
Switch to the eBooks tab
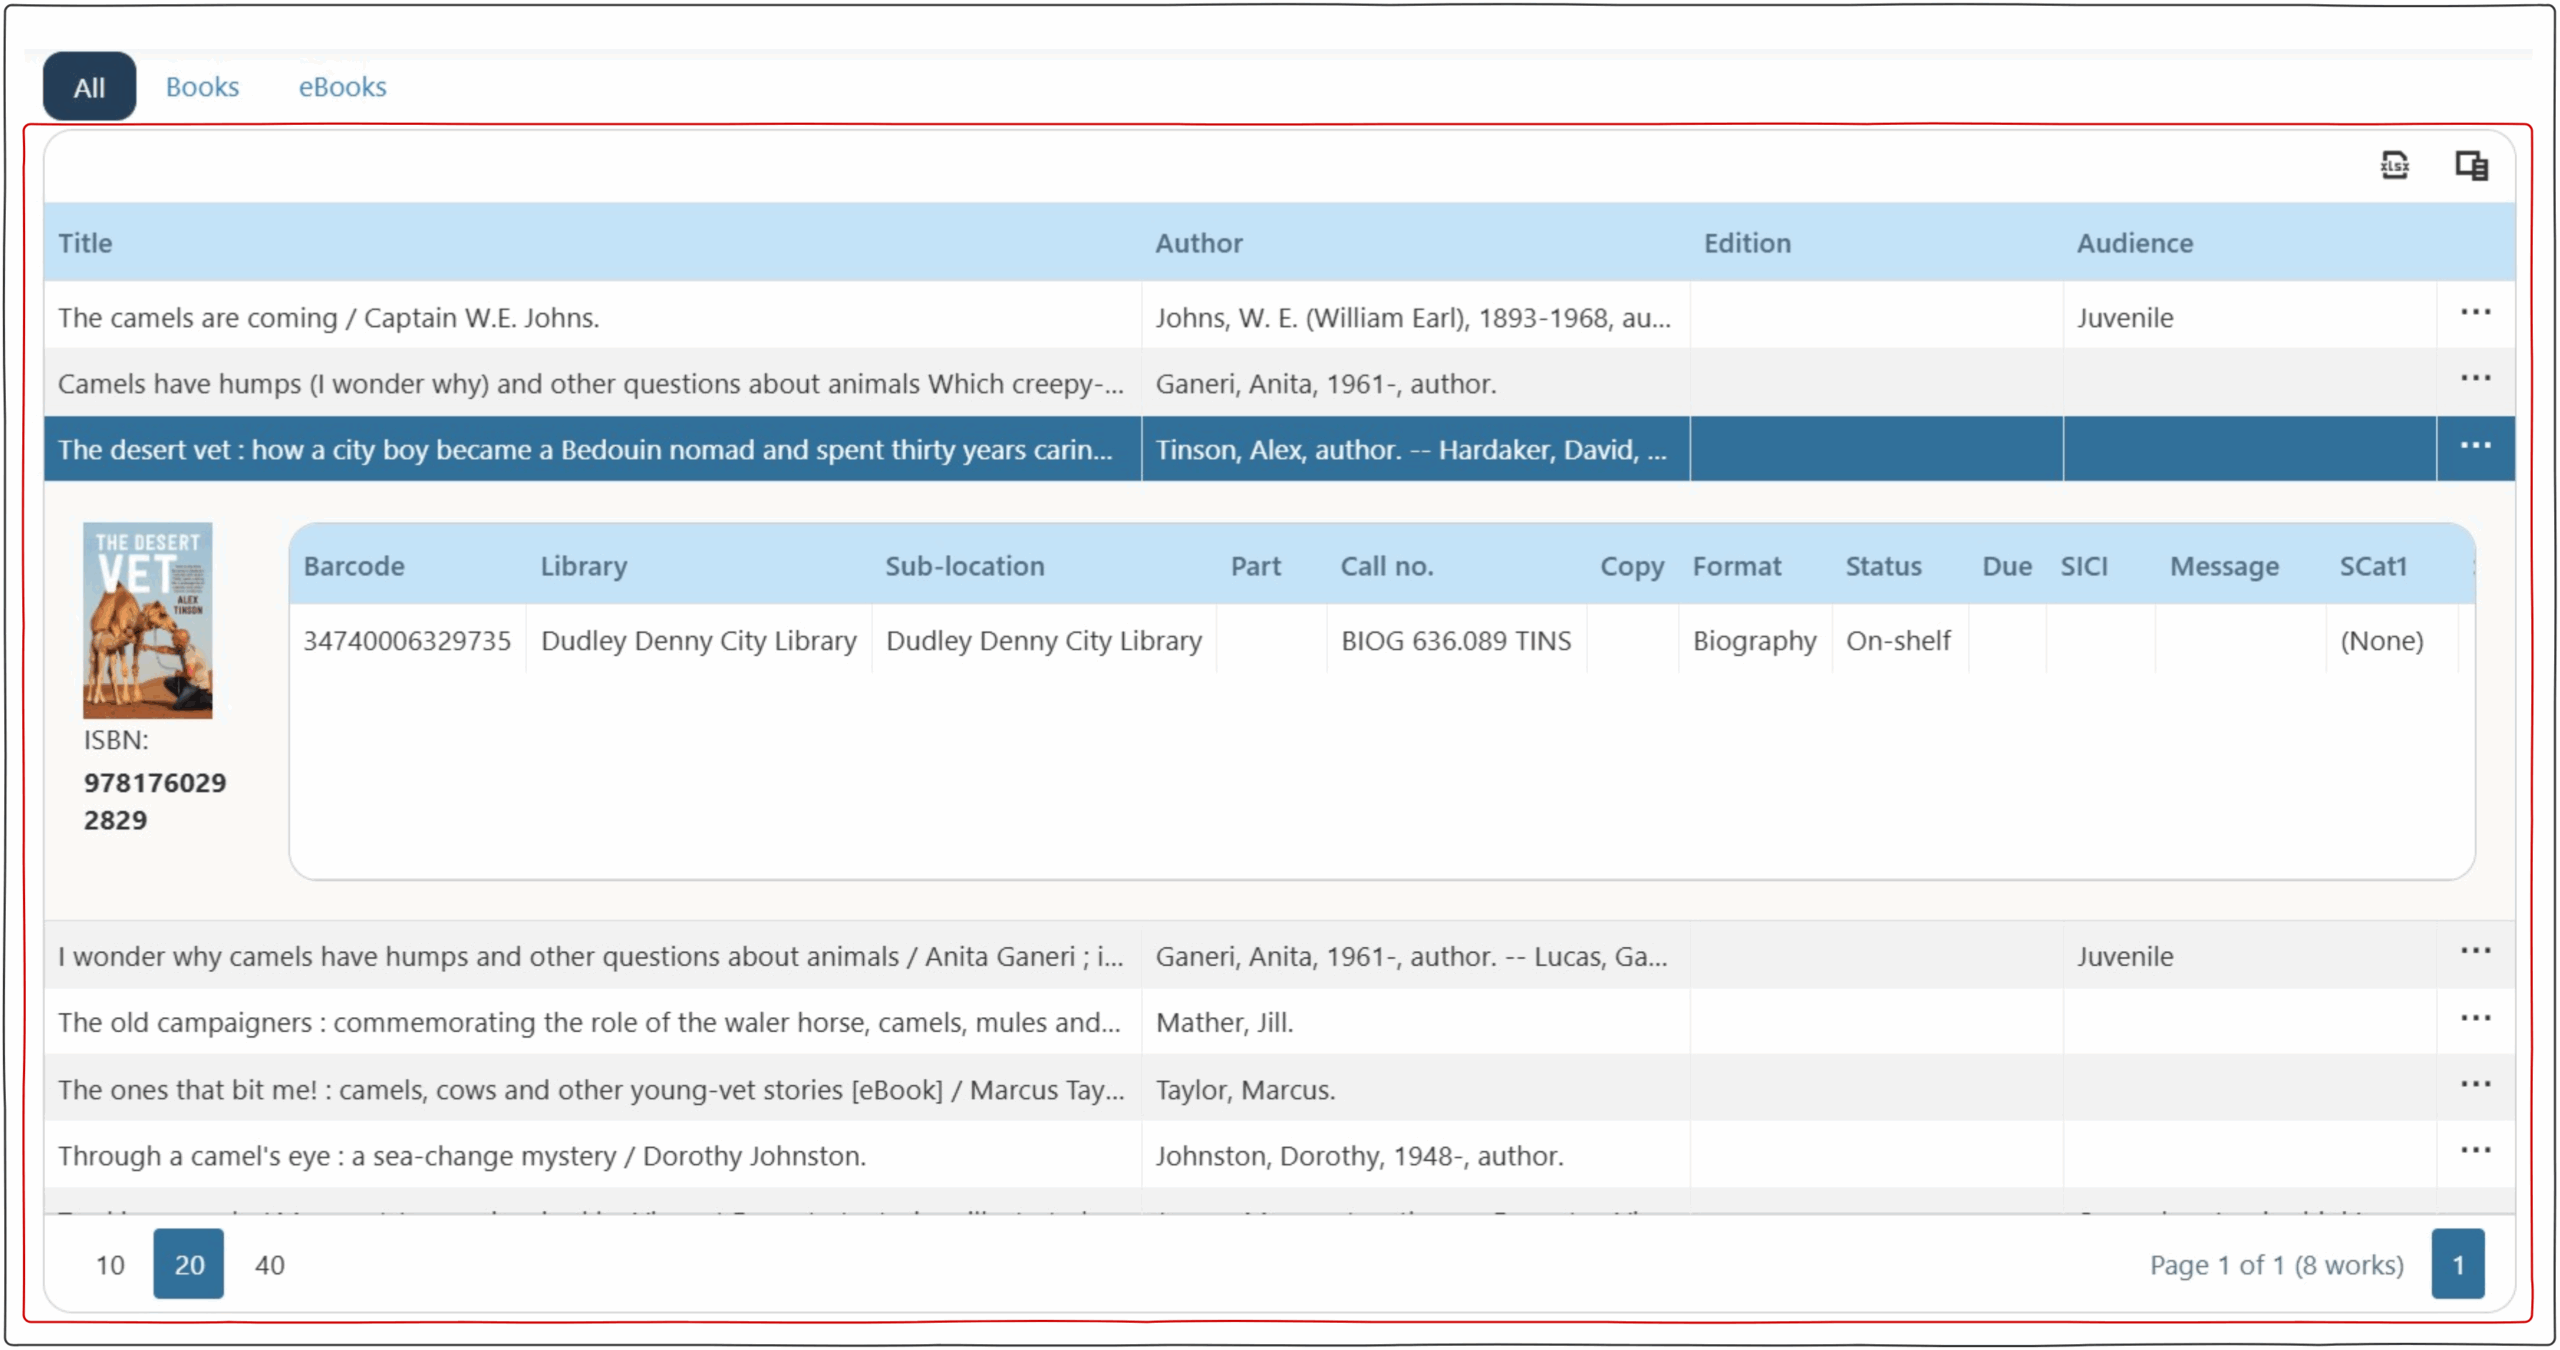[342, 87]
